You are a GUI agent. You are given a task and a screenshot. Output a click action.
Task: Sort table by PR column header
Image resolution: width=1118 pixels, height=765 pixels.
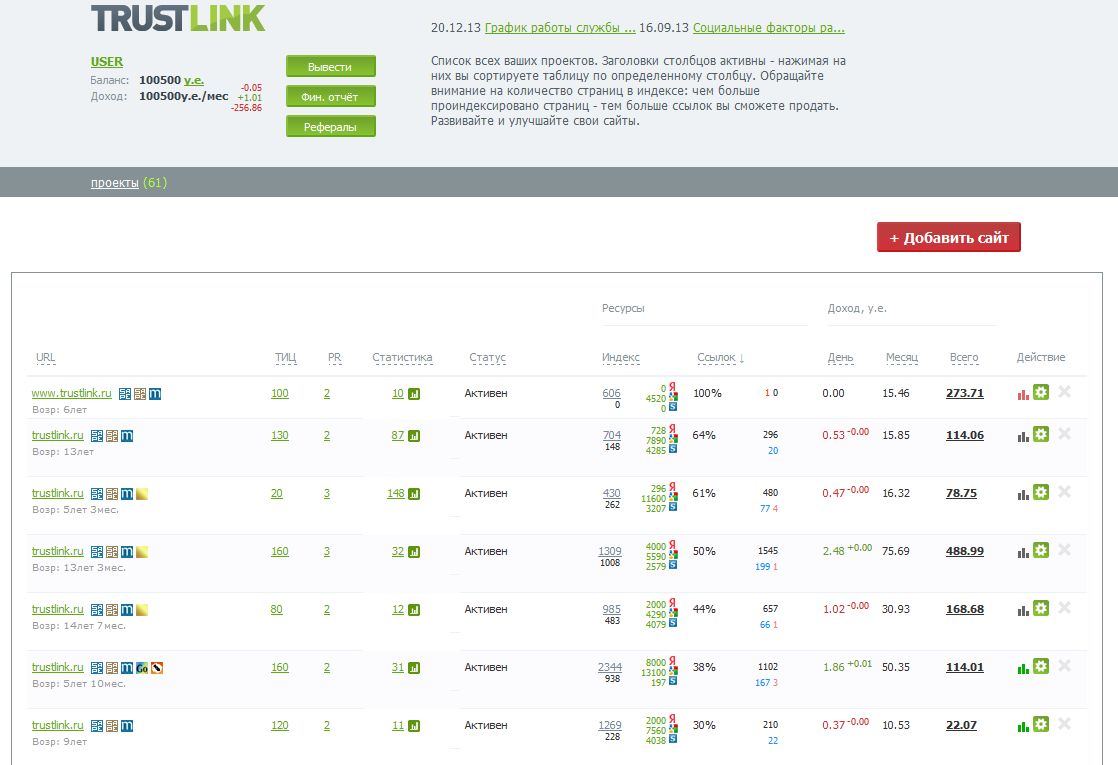pyautogui.click(x=334, y=357)
